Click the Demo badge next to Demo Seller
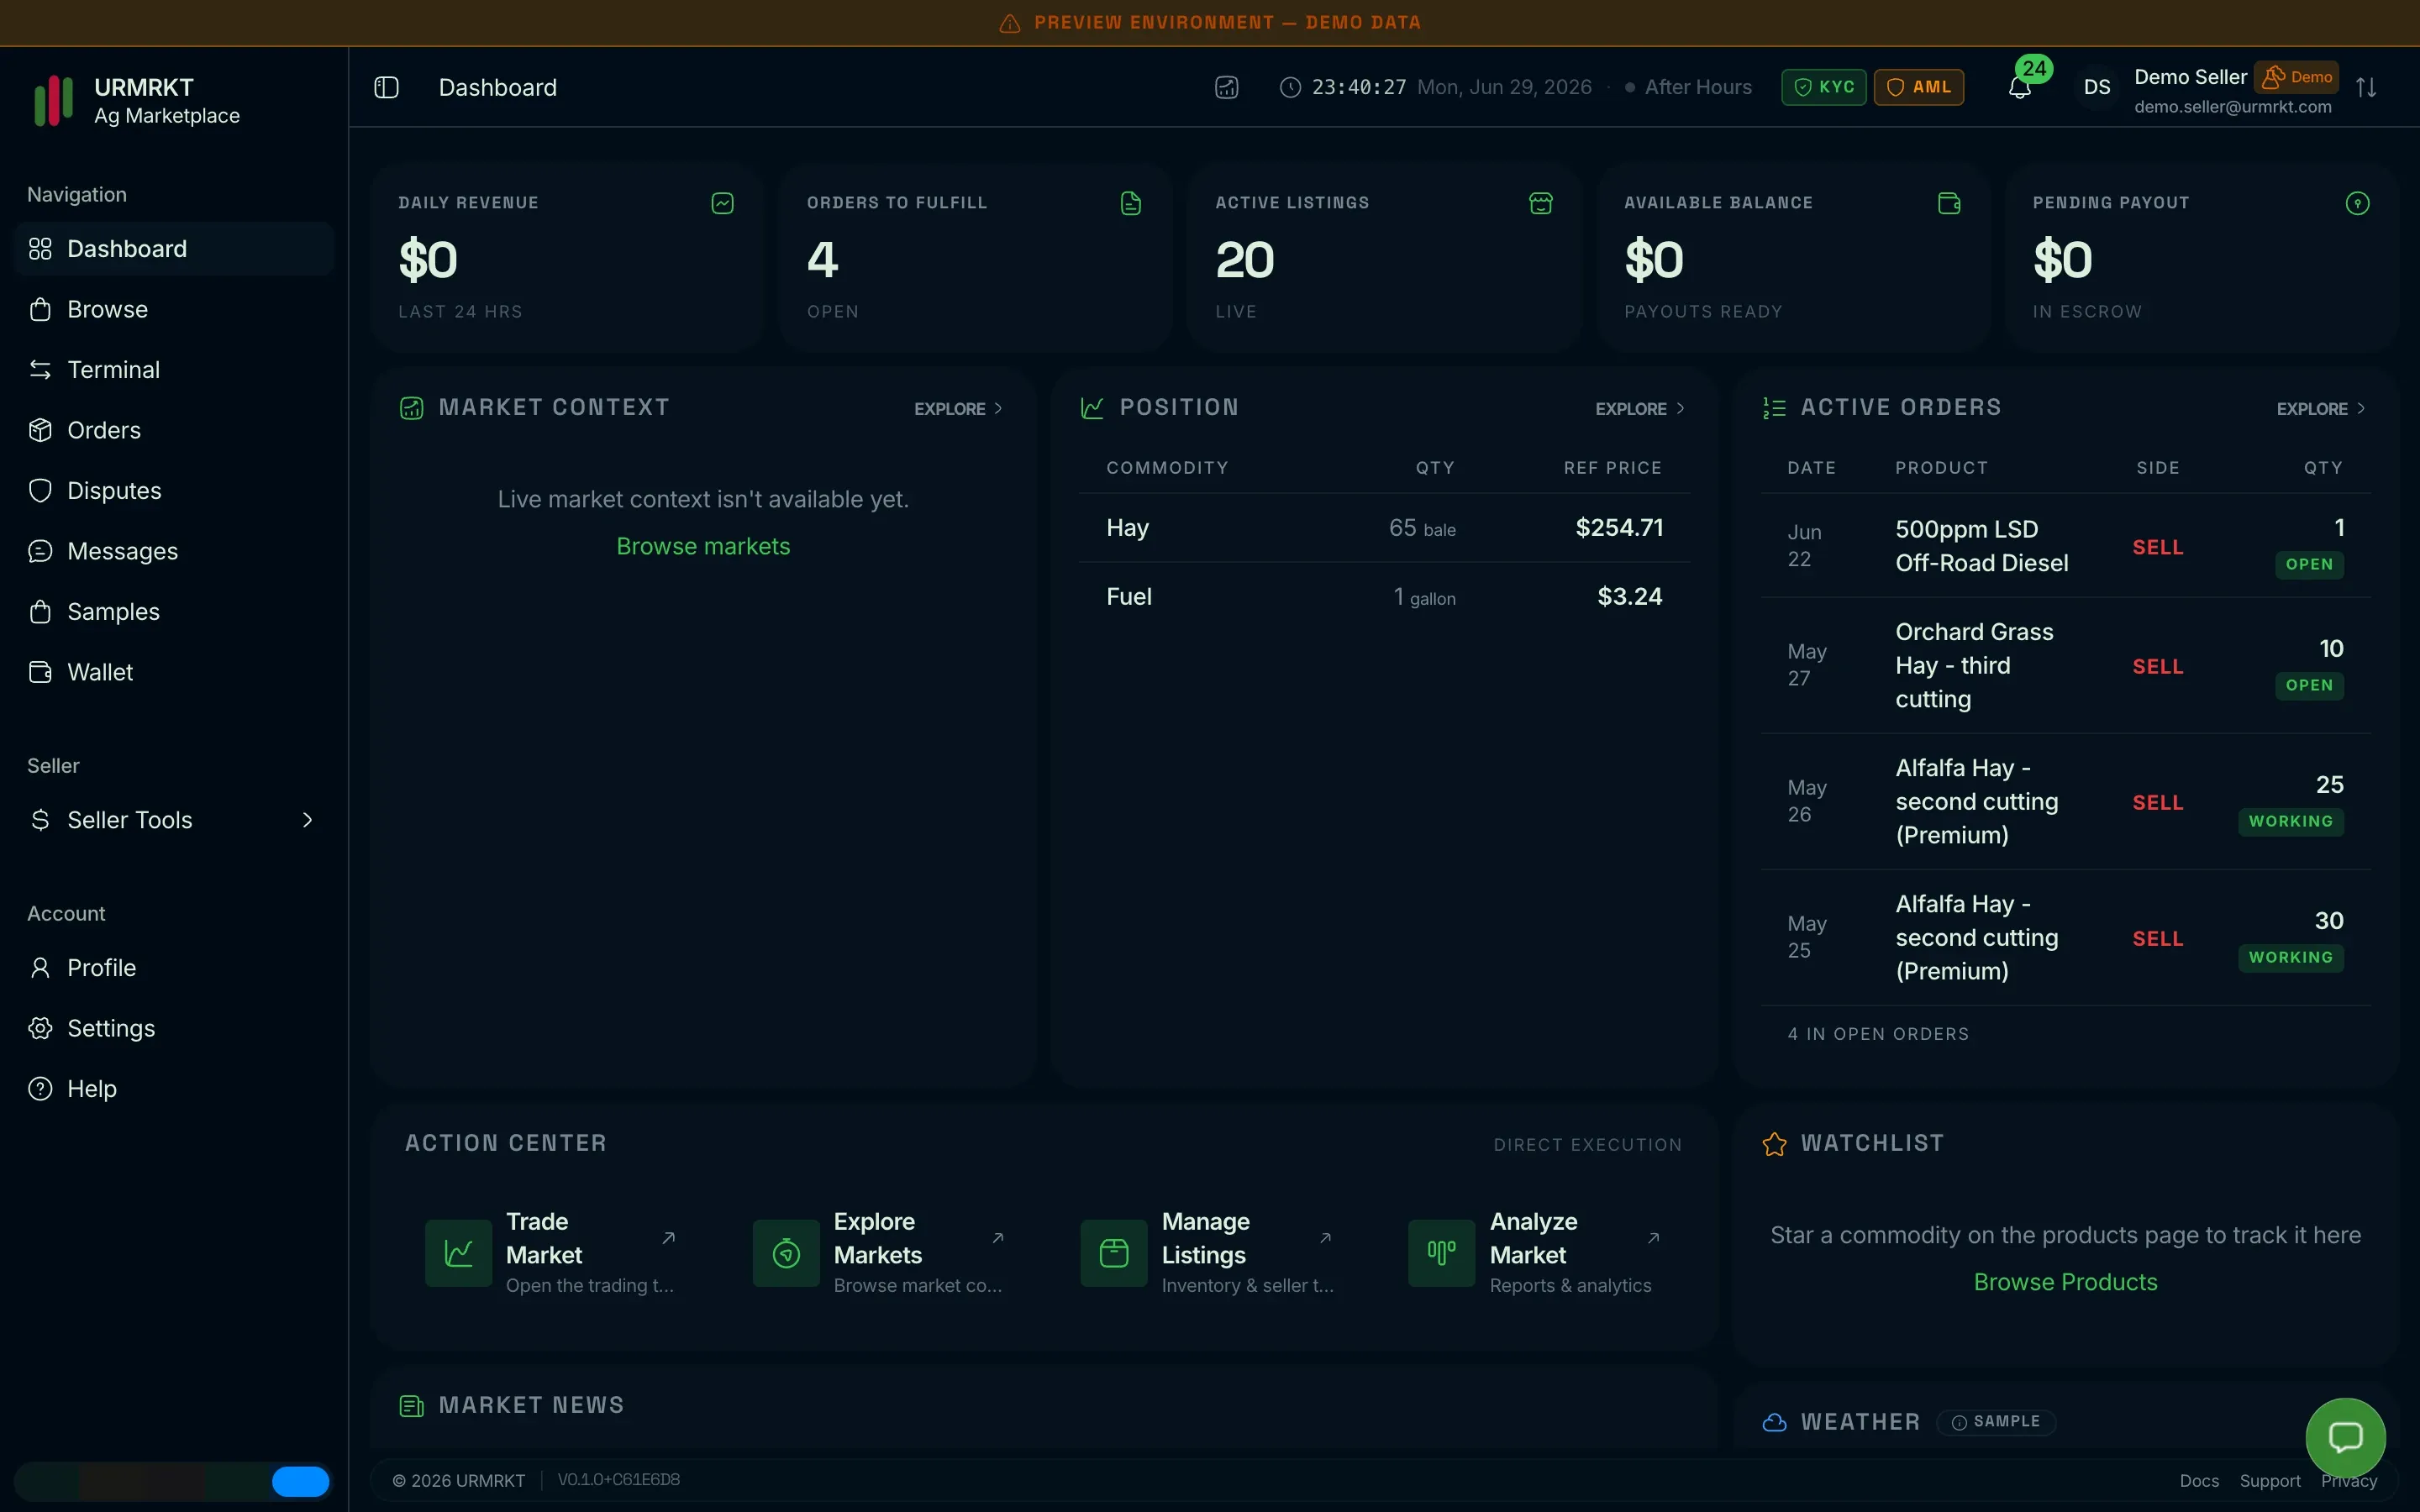This screenshot has width=2420, height=1512. pyautogui.click(x=2296, y=77)
